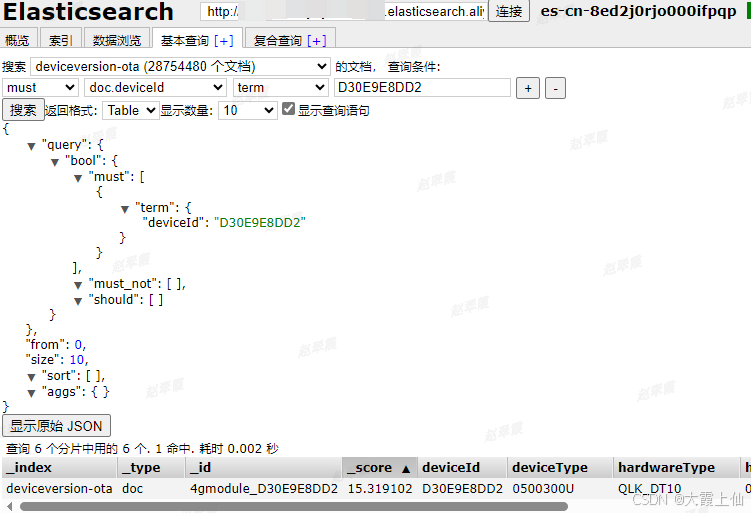Open the doc.deviceId field dropdown

coord(155,88)
